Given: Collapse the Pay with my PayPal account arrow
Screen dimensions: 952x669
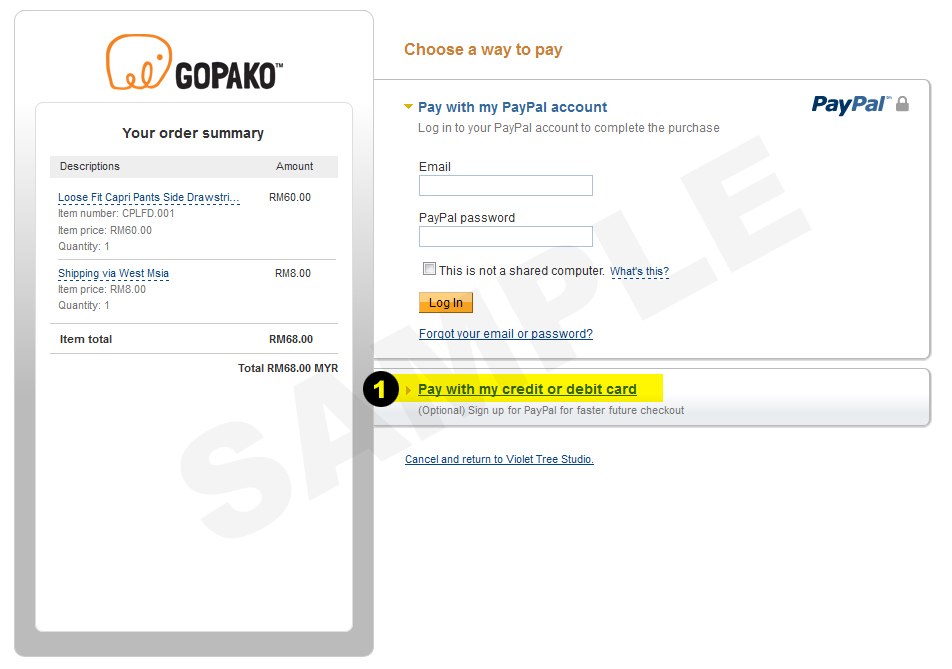Looking at the screenshot, I should point(409,107).
